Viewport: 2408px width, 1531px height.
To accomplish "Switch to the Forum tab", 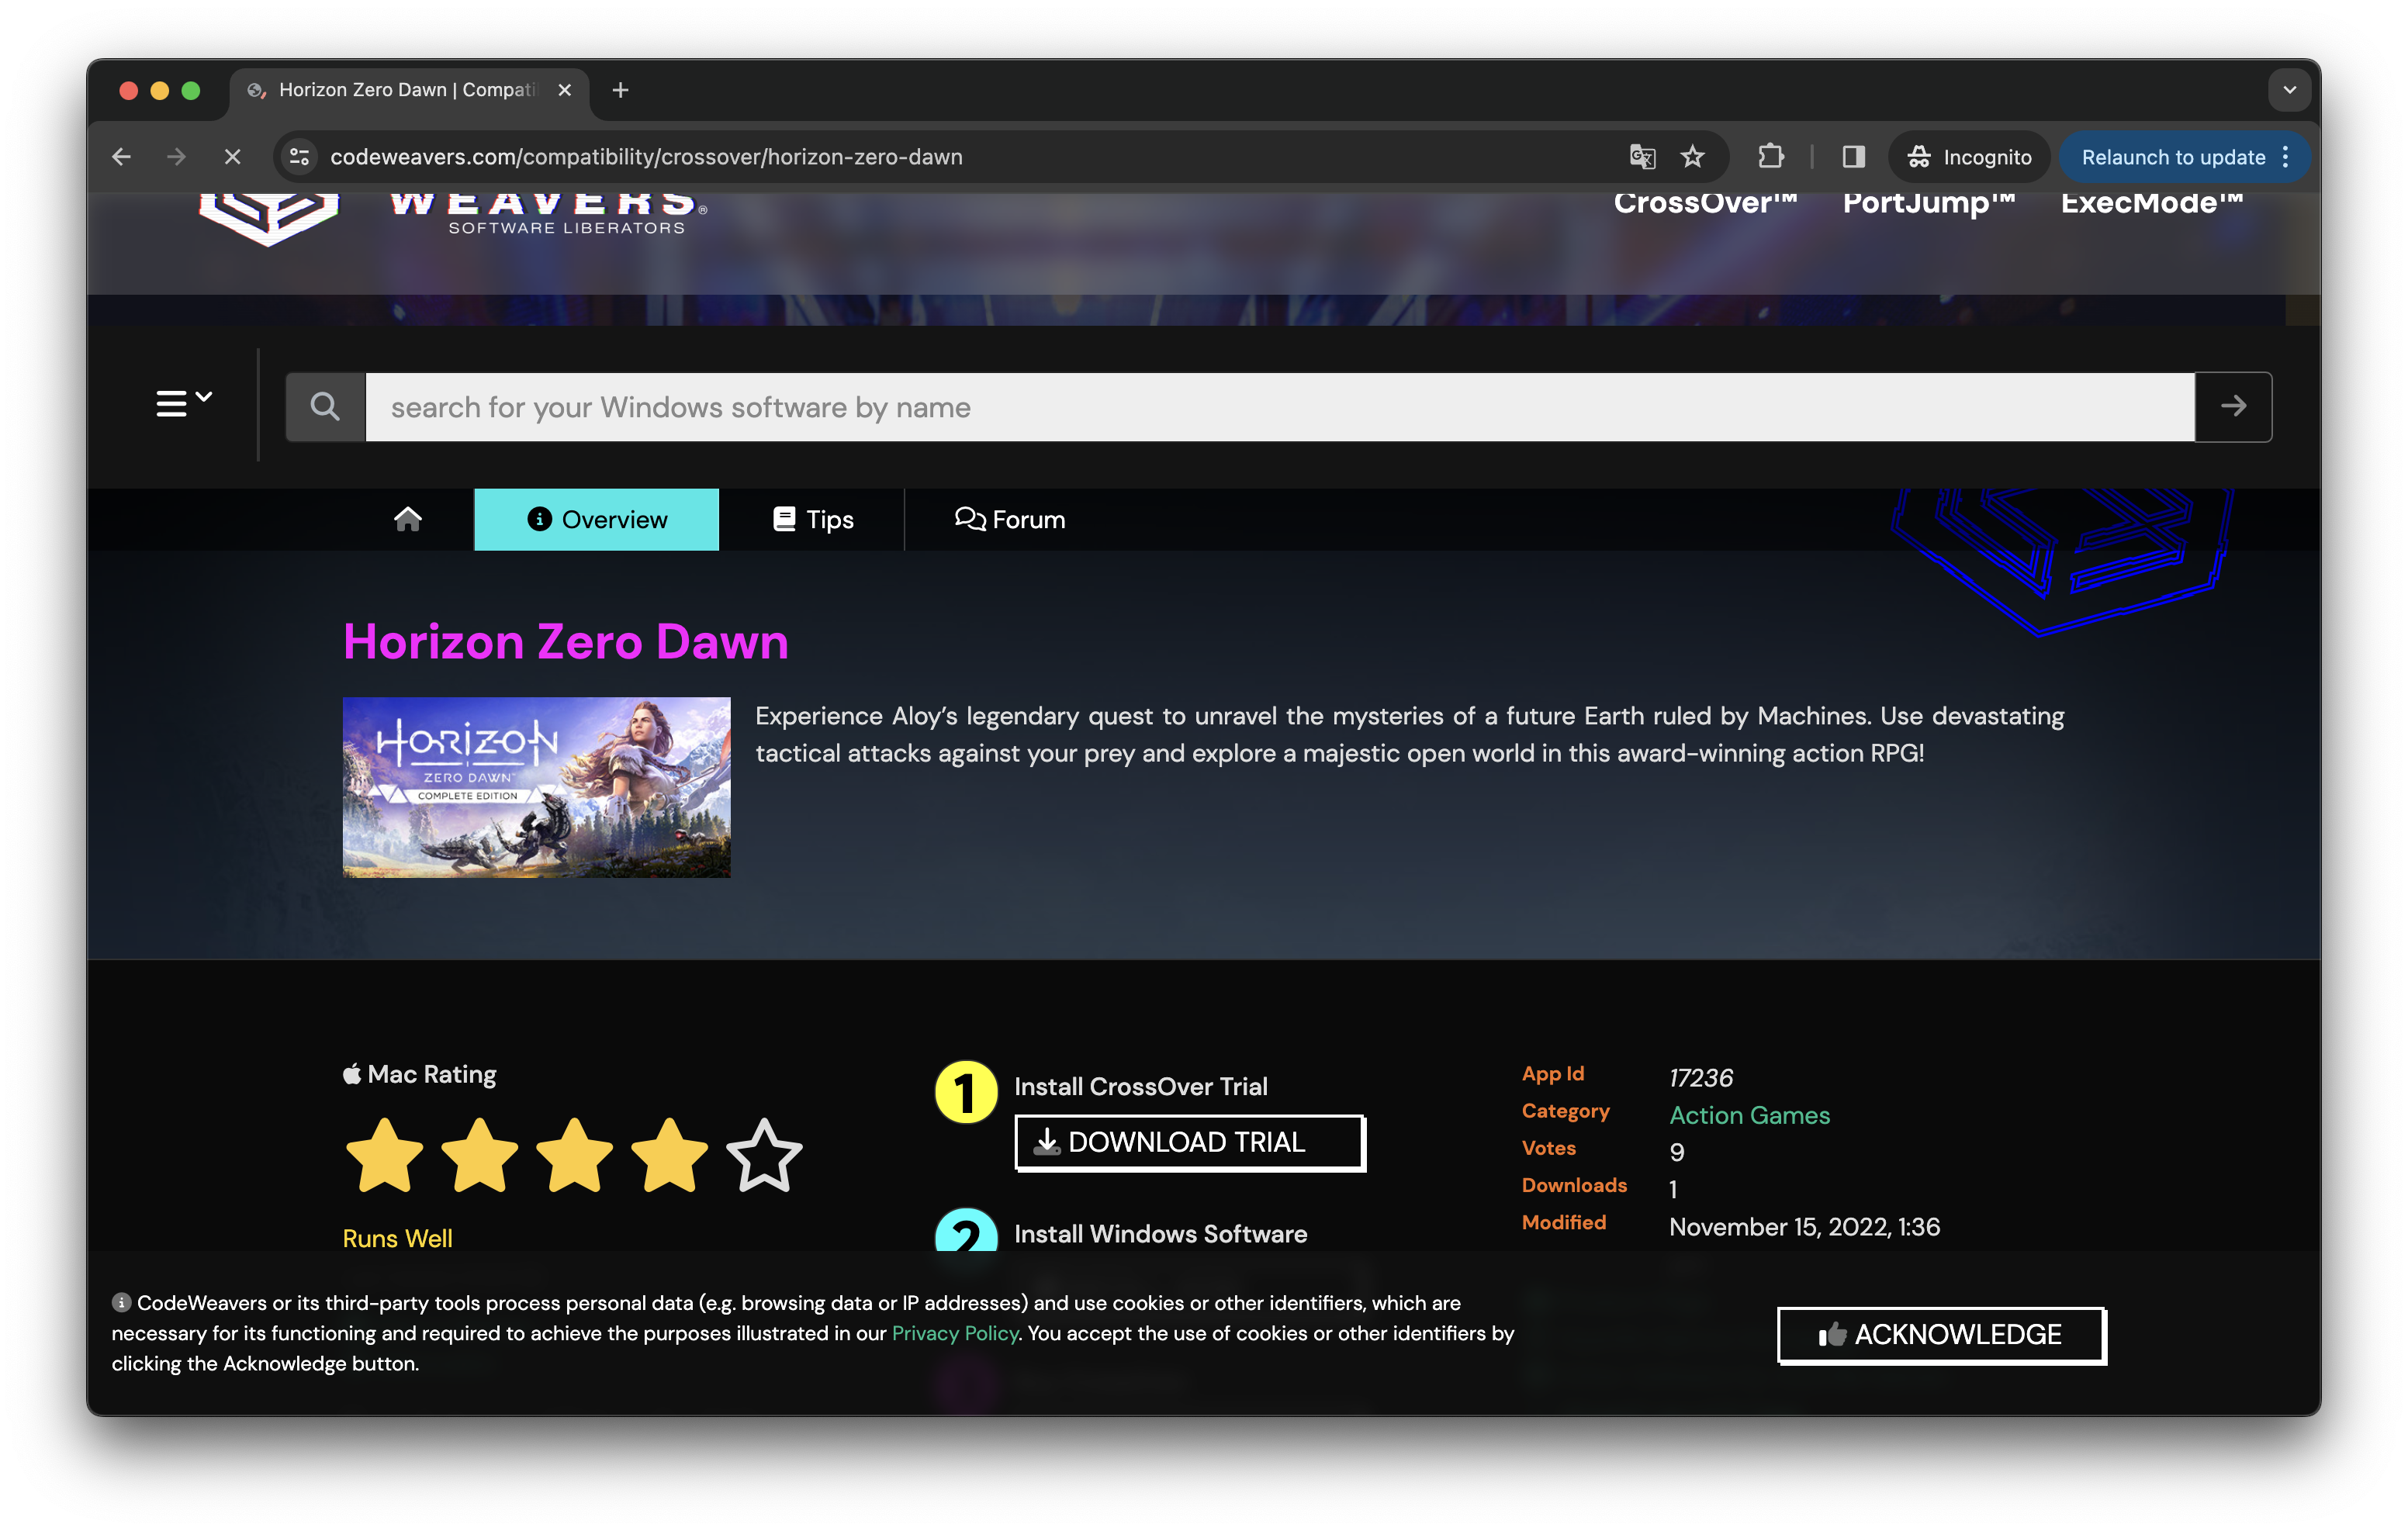I will click(1009, 519).
